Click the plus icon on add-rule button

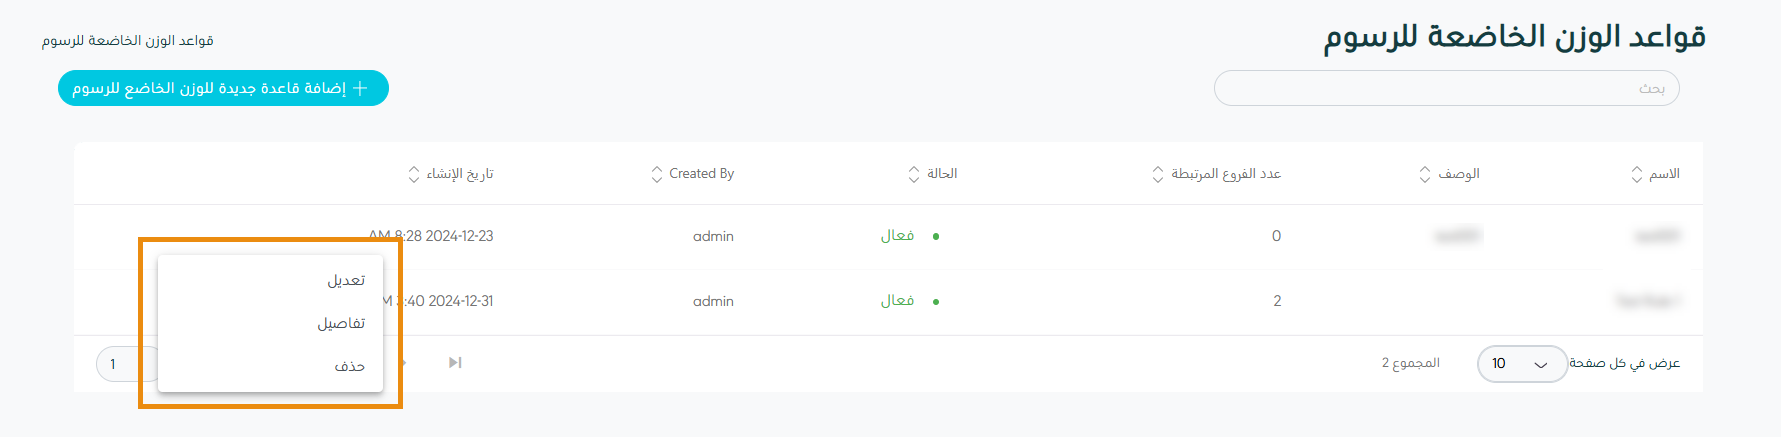(x=361, y=89)
